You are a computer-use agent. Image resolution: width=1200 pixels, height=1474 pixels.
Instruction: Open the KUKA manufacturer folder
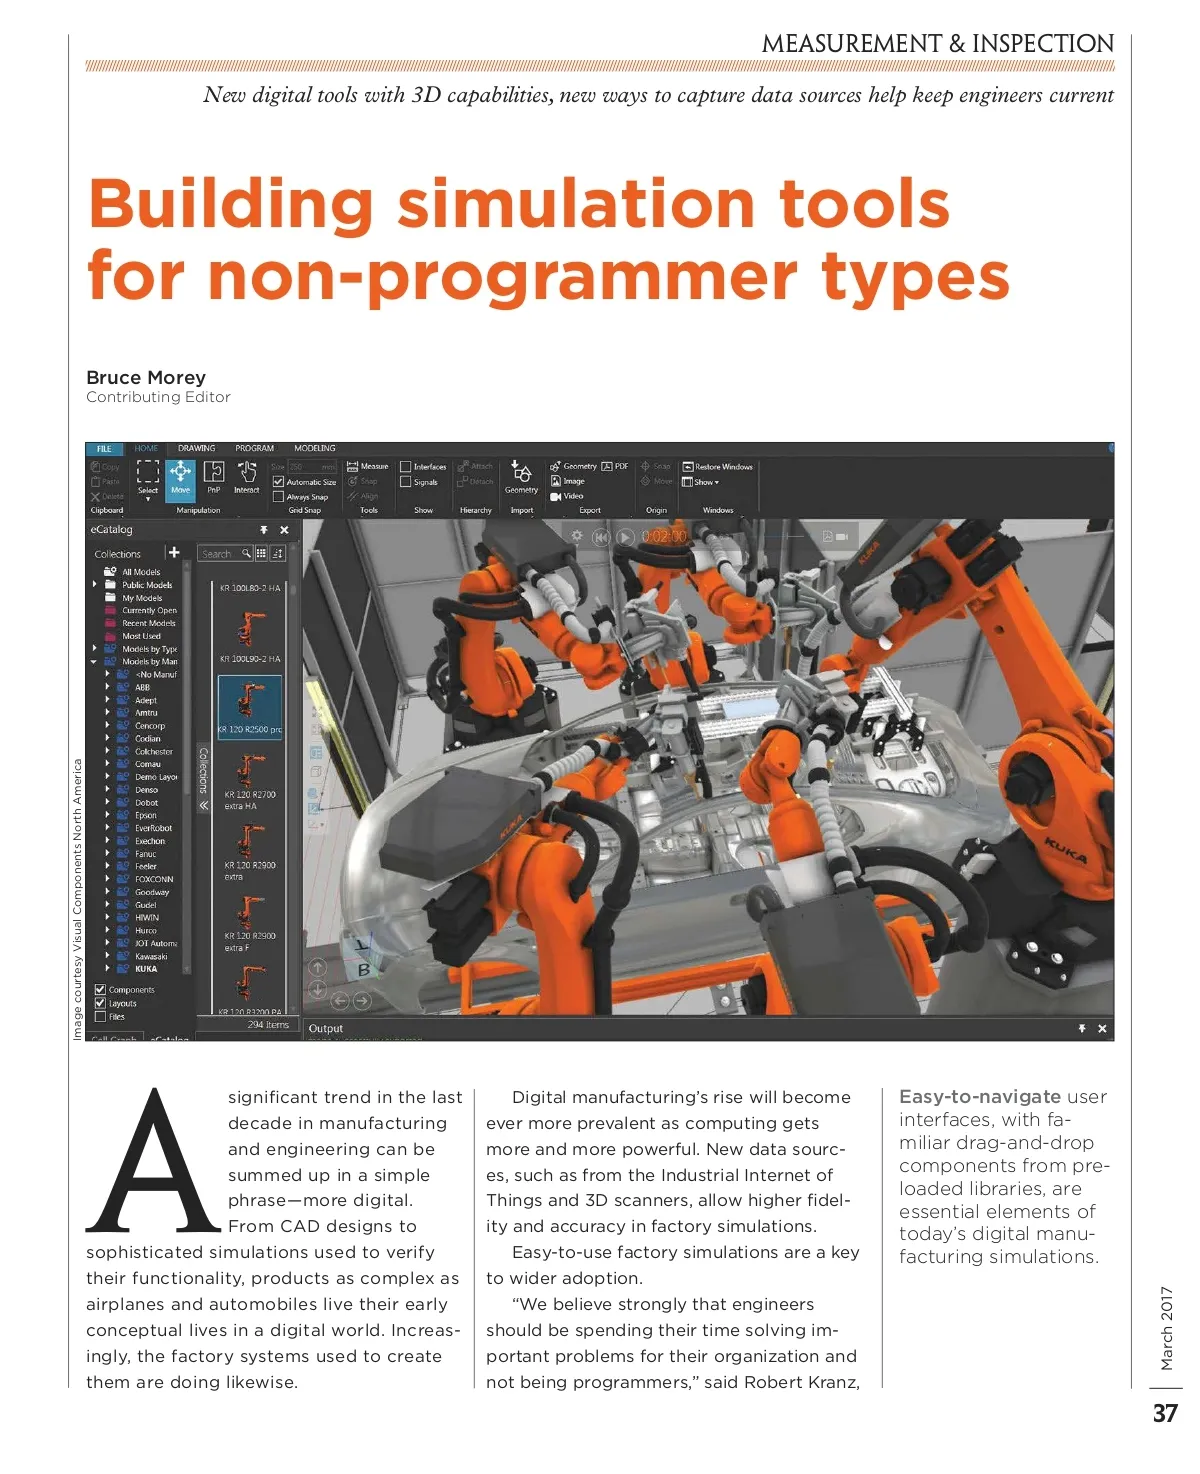146,969
